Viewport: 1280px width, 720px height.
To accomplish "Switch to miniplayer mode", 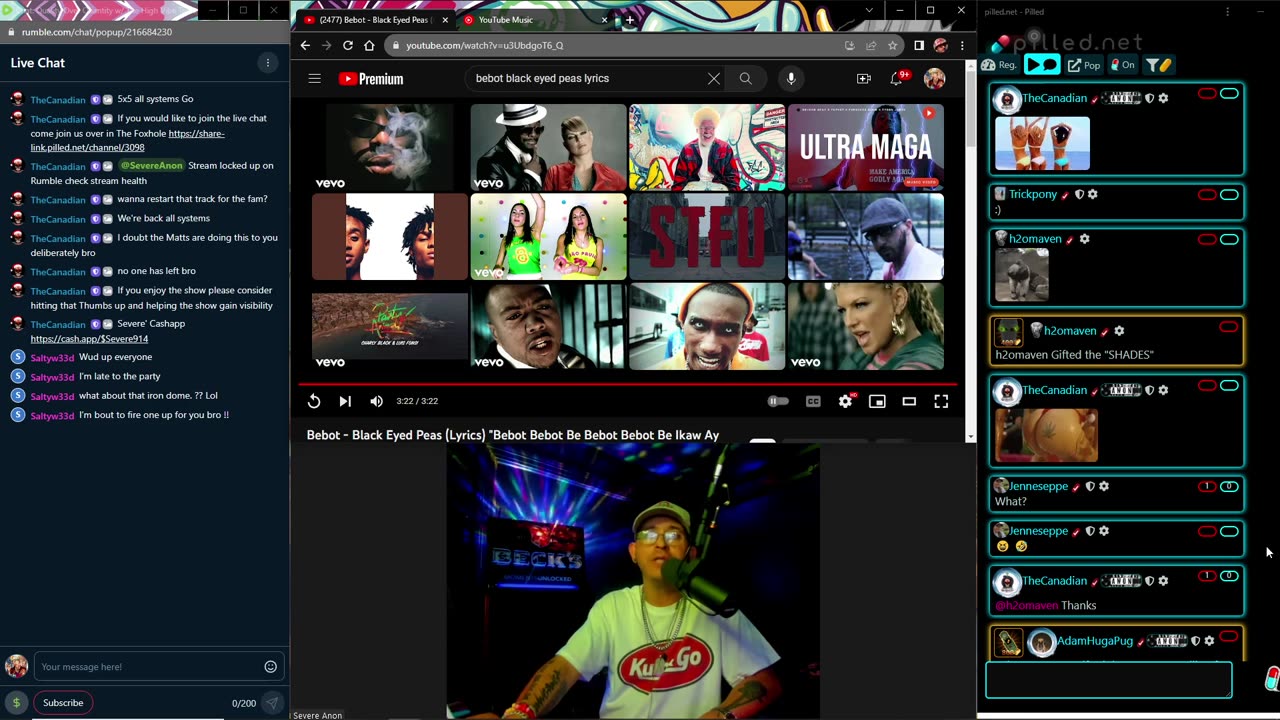I will [877, 401].
